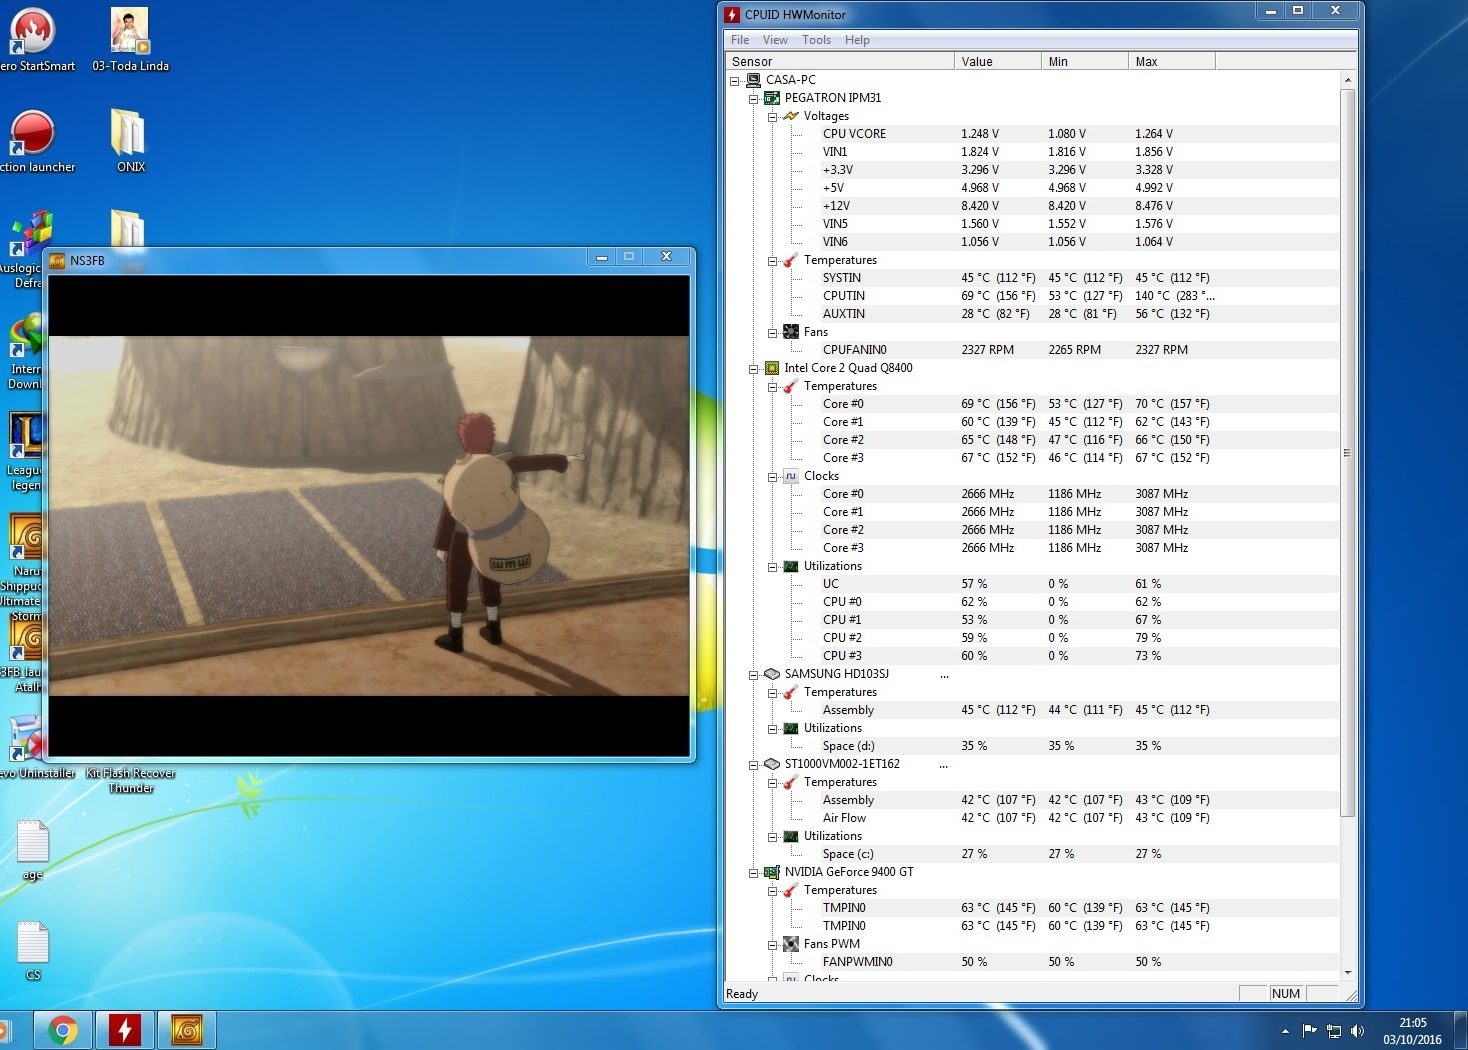Collapse the SAMSUNG HD103SJ node
This screenshot has width=1468, height=1050.
[753, 675]
